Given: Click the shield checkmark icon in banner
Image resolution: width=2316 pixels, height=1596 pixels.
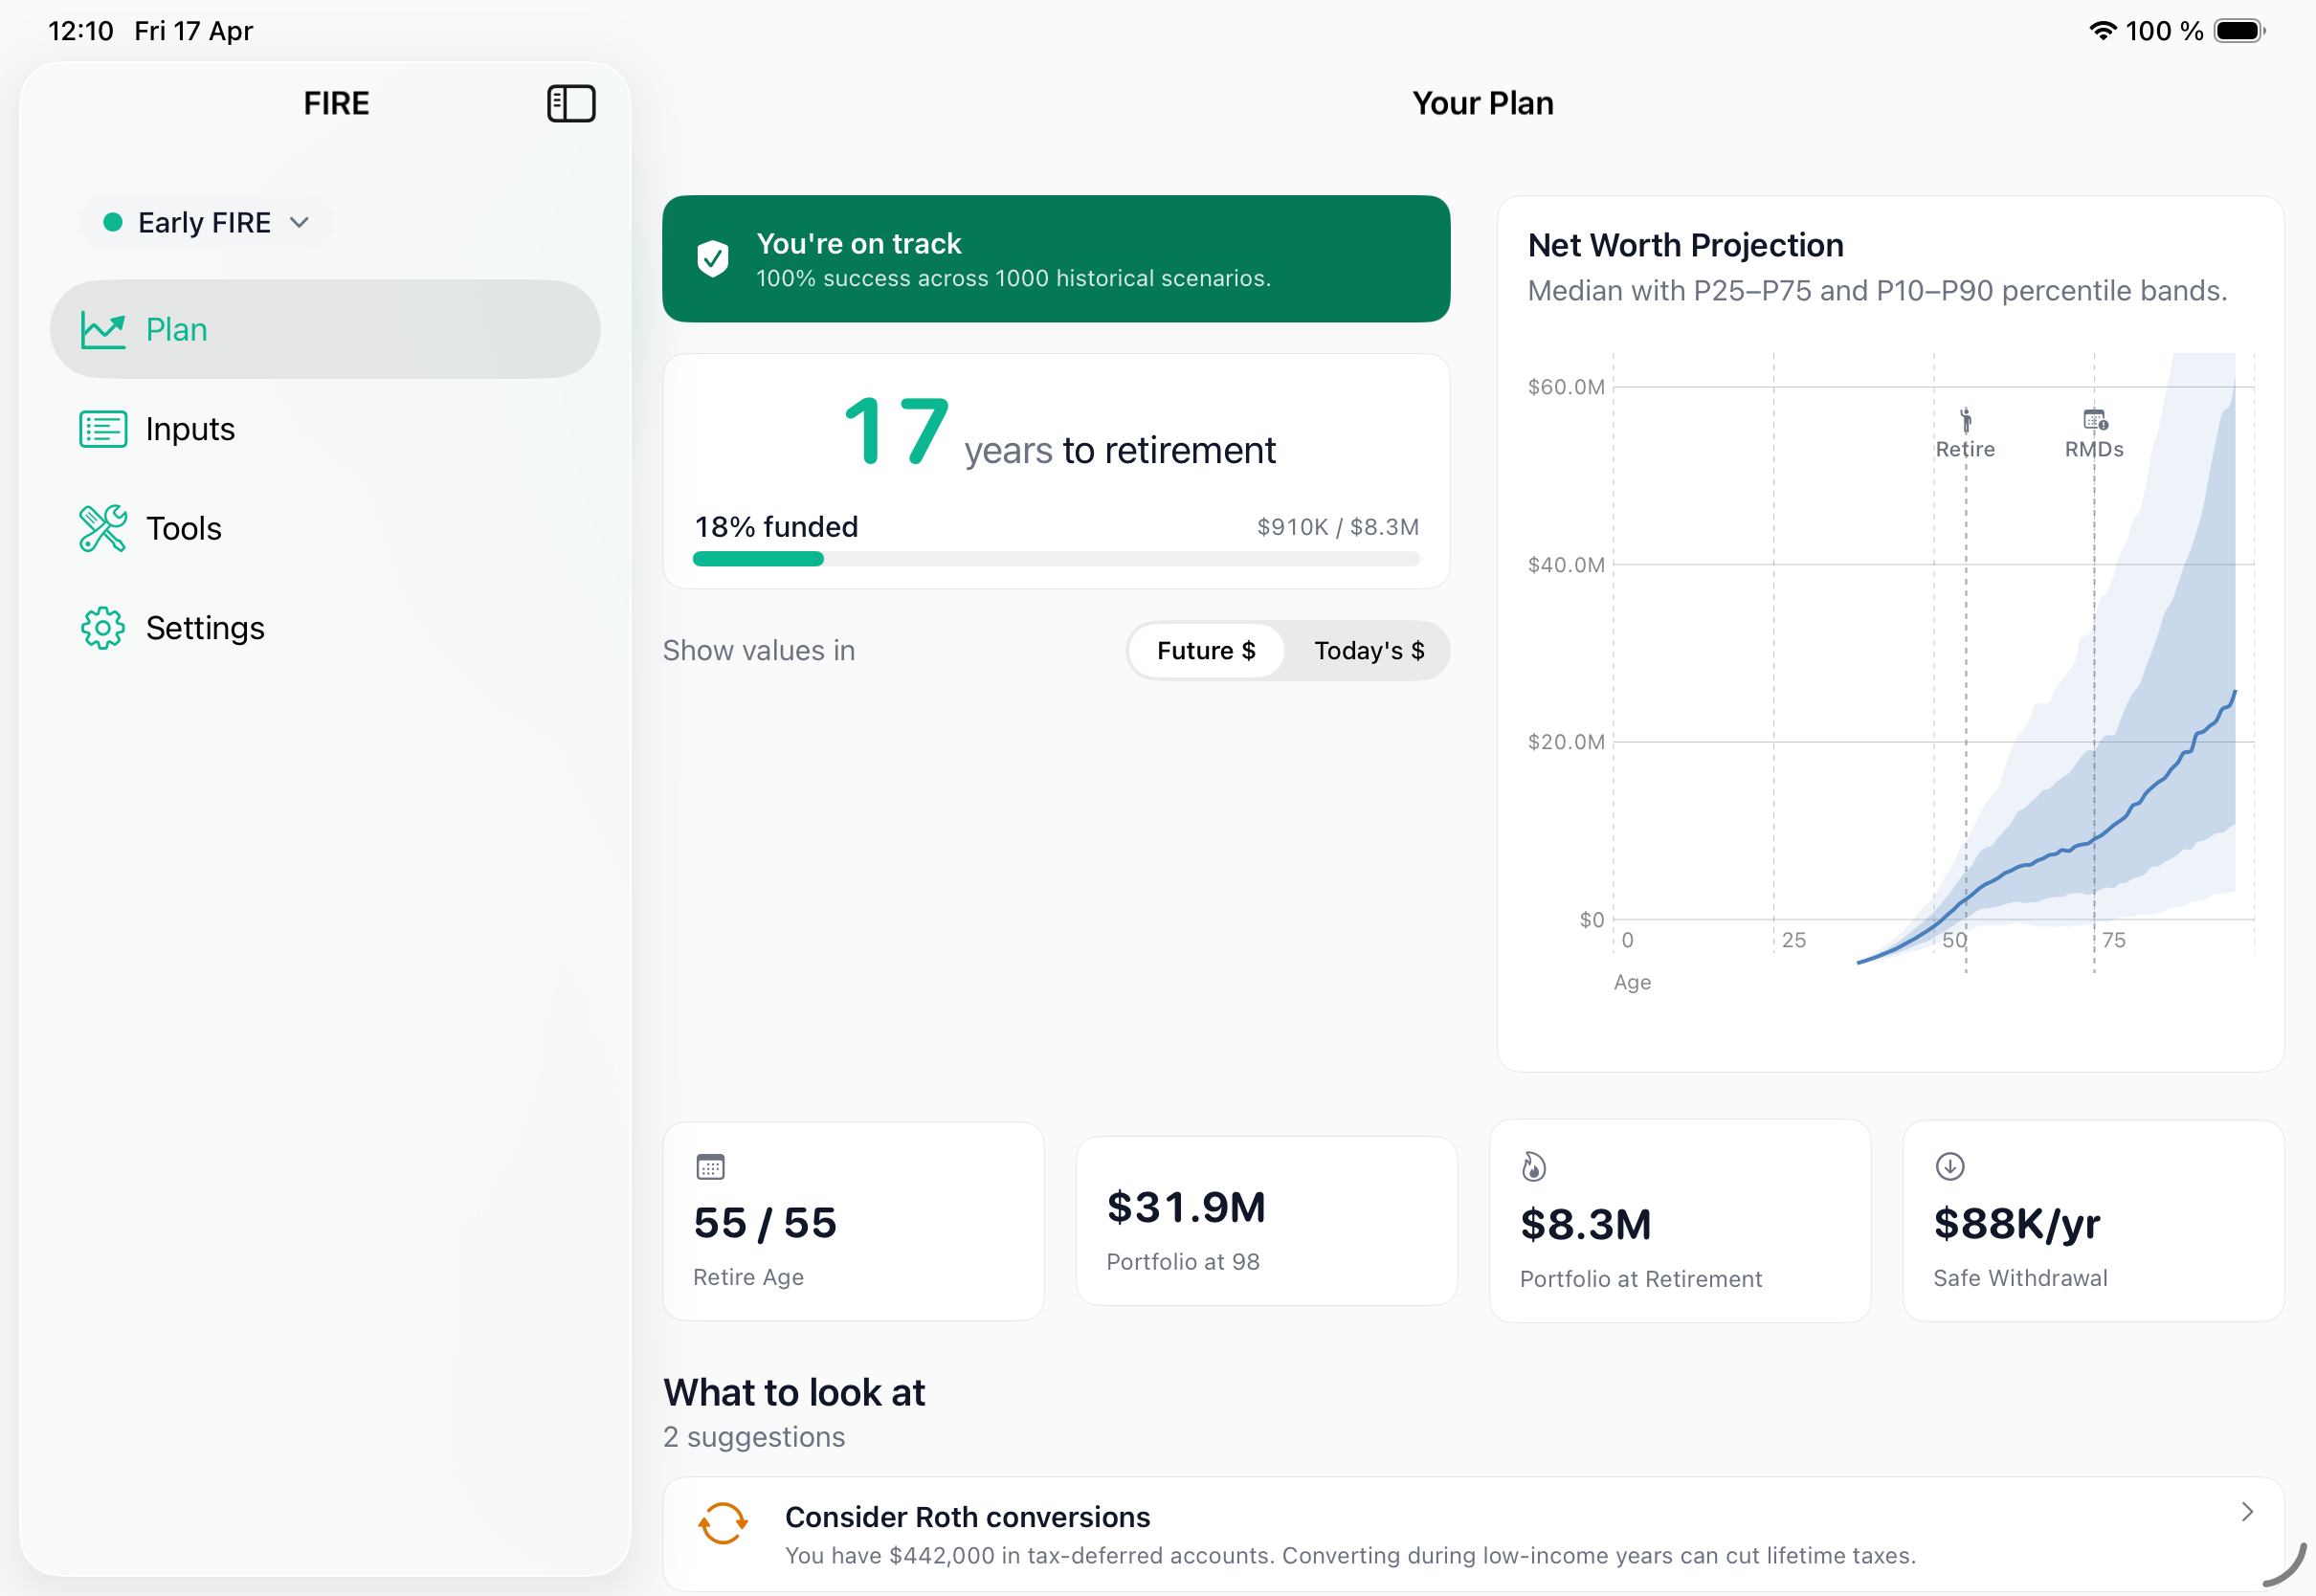Looking at the screenshot, I should 713,259.
